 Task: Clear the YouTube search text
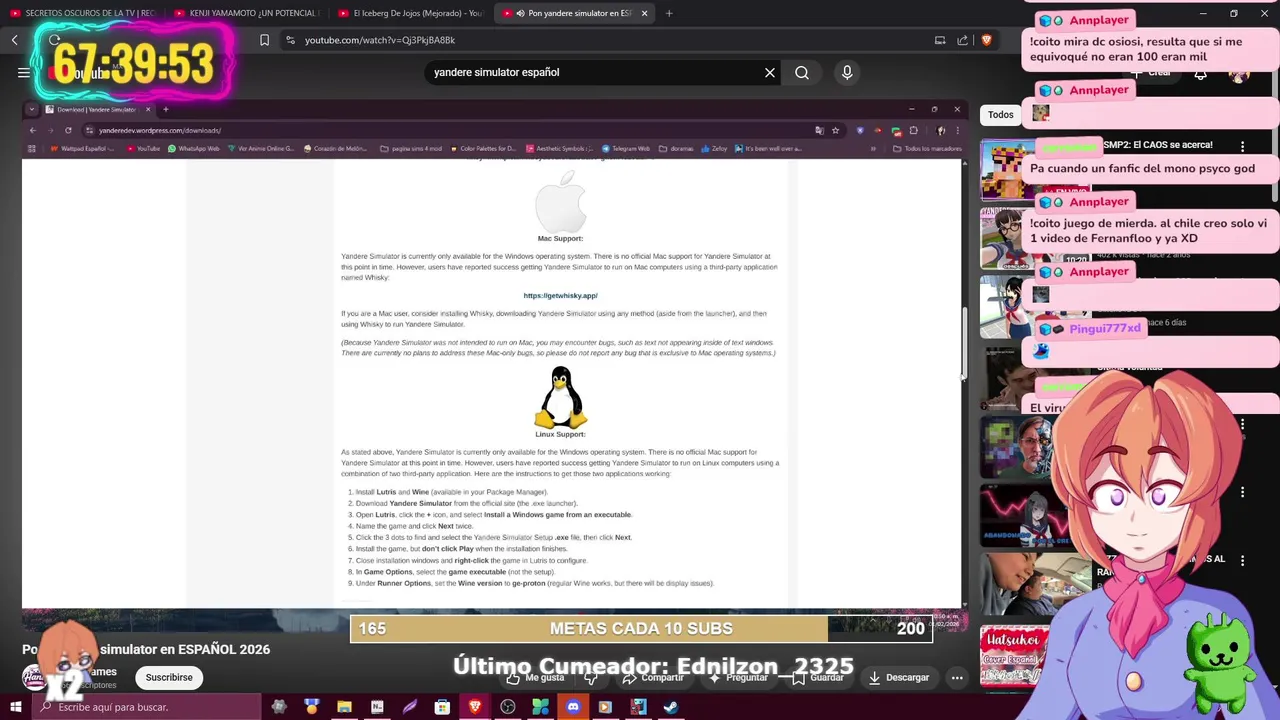770,72
